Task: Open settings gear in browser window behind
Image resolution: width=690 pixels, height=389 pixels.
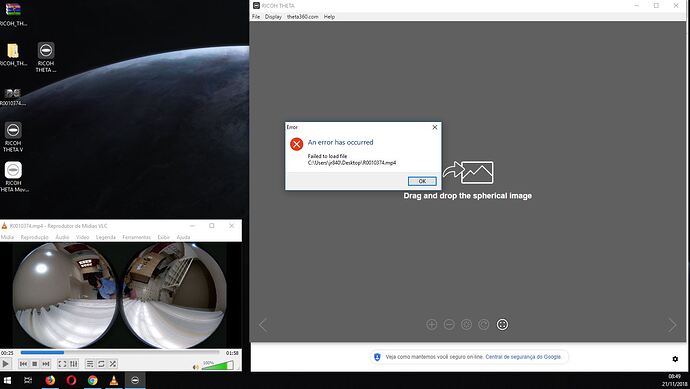Action: coord(675,359)
